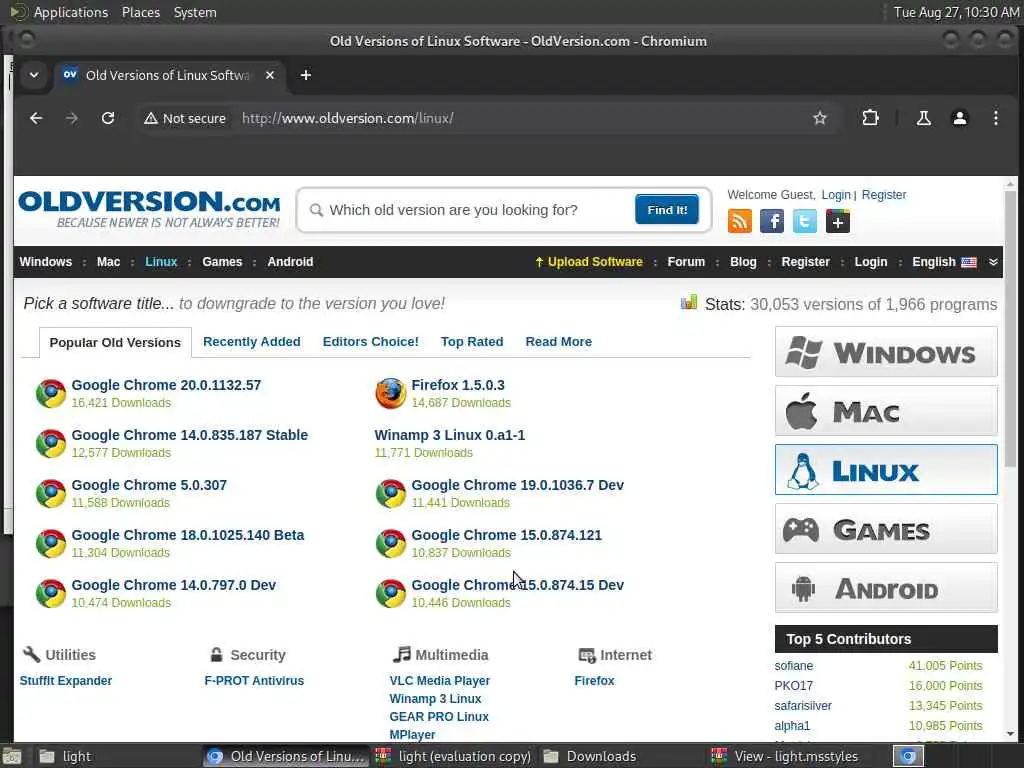Open Forum from the nav bar
This screenshot has height=768, width=1024.
pos(686,262)
